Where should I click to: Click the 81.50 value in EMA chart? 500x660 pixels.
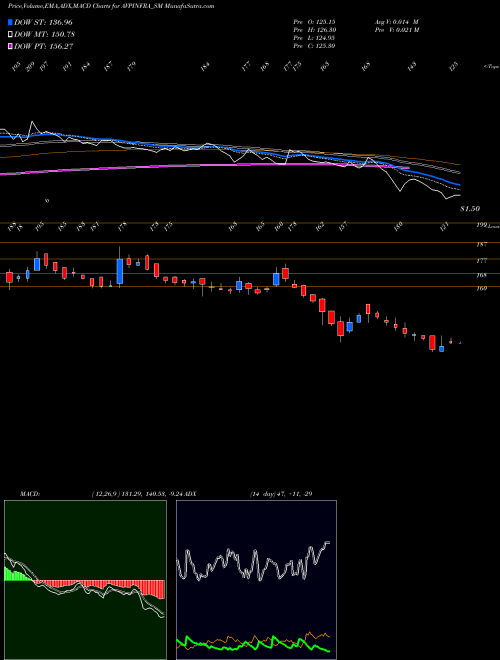click(470, 208)
